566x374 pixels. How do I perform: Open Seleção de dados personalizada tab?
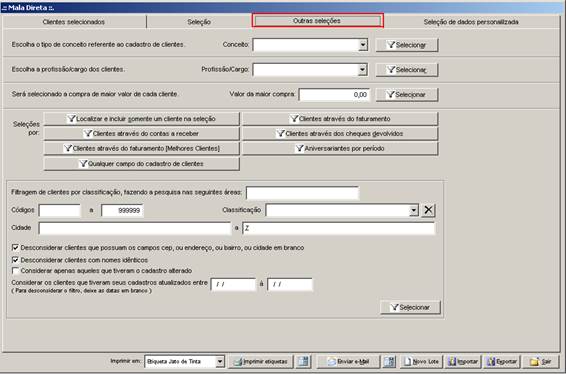tap(471, 22)
